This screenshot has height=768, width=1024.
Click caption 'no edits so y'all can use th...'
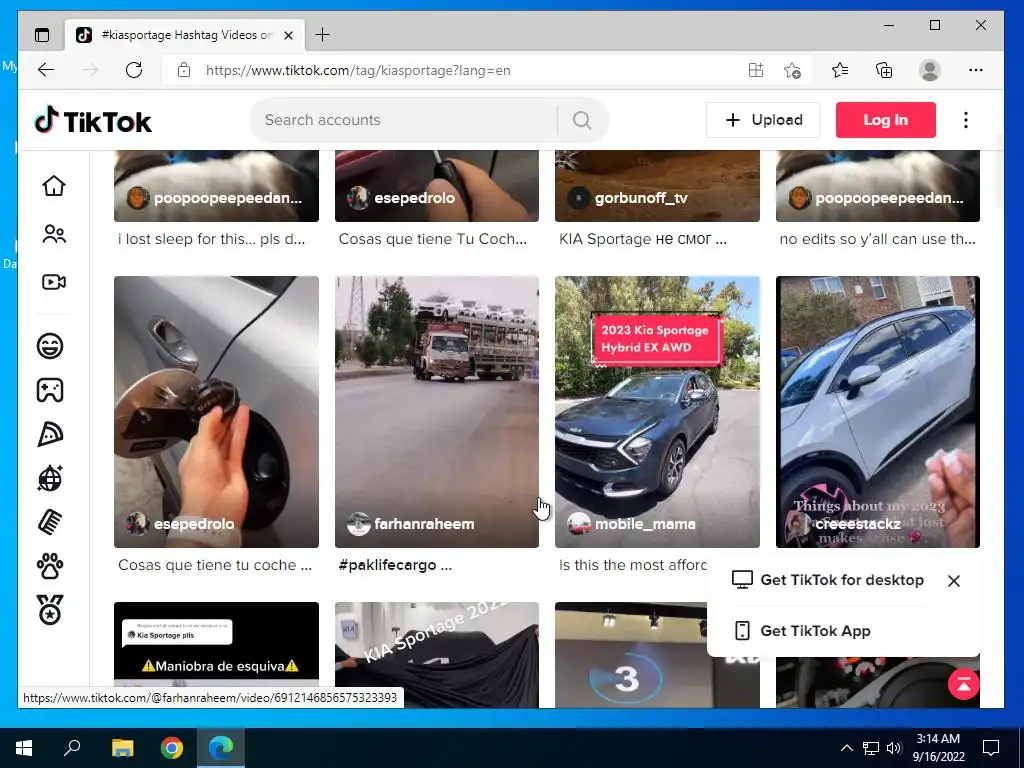(877, 239)
